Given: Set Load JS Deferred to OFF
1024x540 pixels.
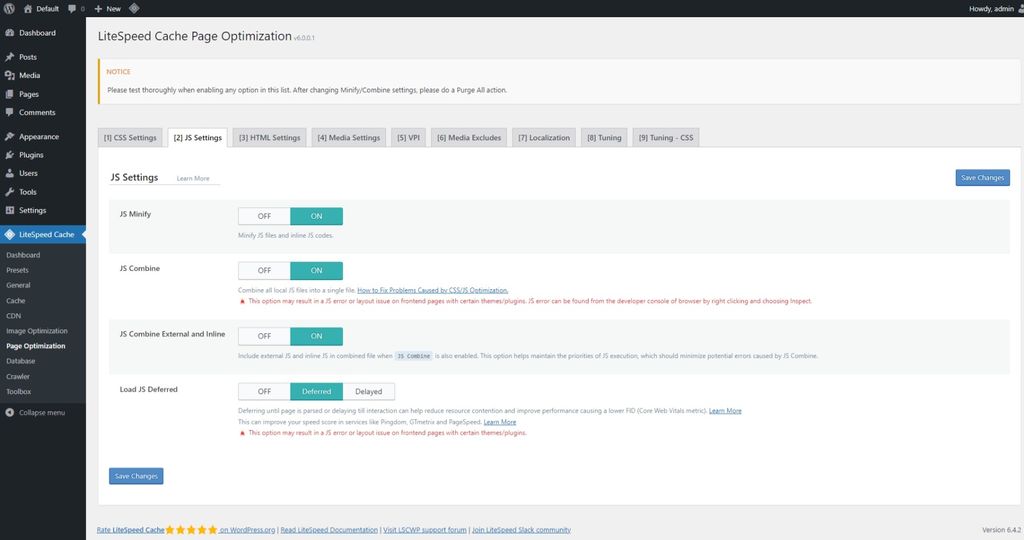Looking at the screenshot, I should [x=264, y=392].
